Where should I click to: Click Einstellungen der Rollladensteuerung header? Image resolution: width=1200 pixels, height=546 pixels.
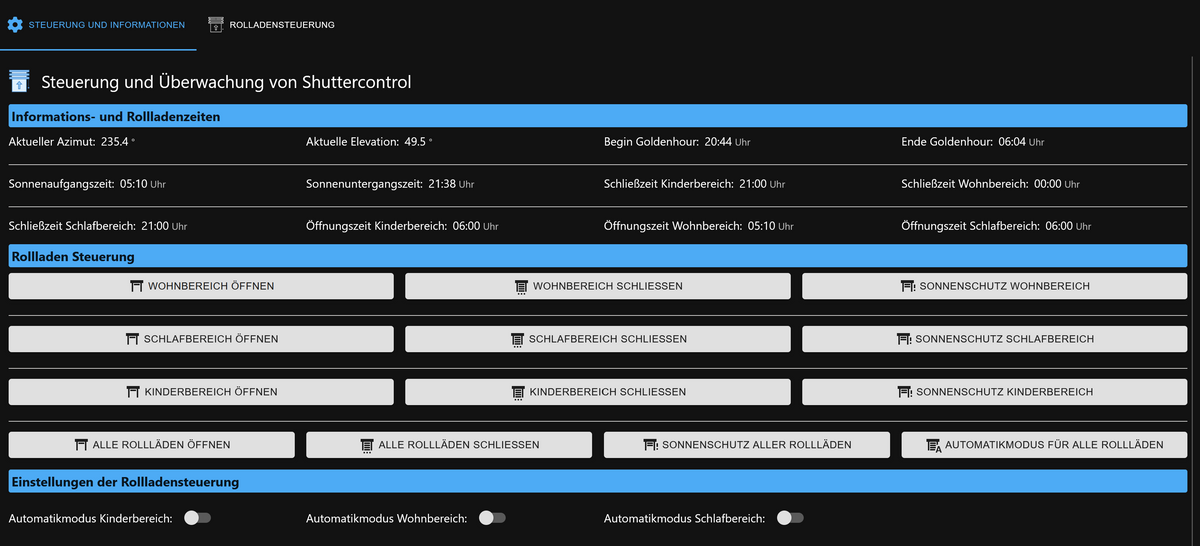pyautogui.click(x=598, y=482)
